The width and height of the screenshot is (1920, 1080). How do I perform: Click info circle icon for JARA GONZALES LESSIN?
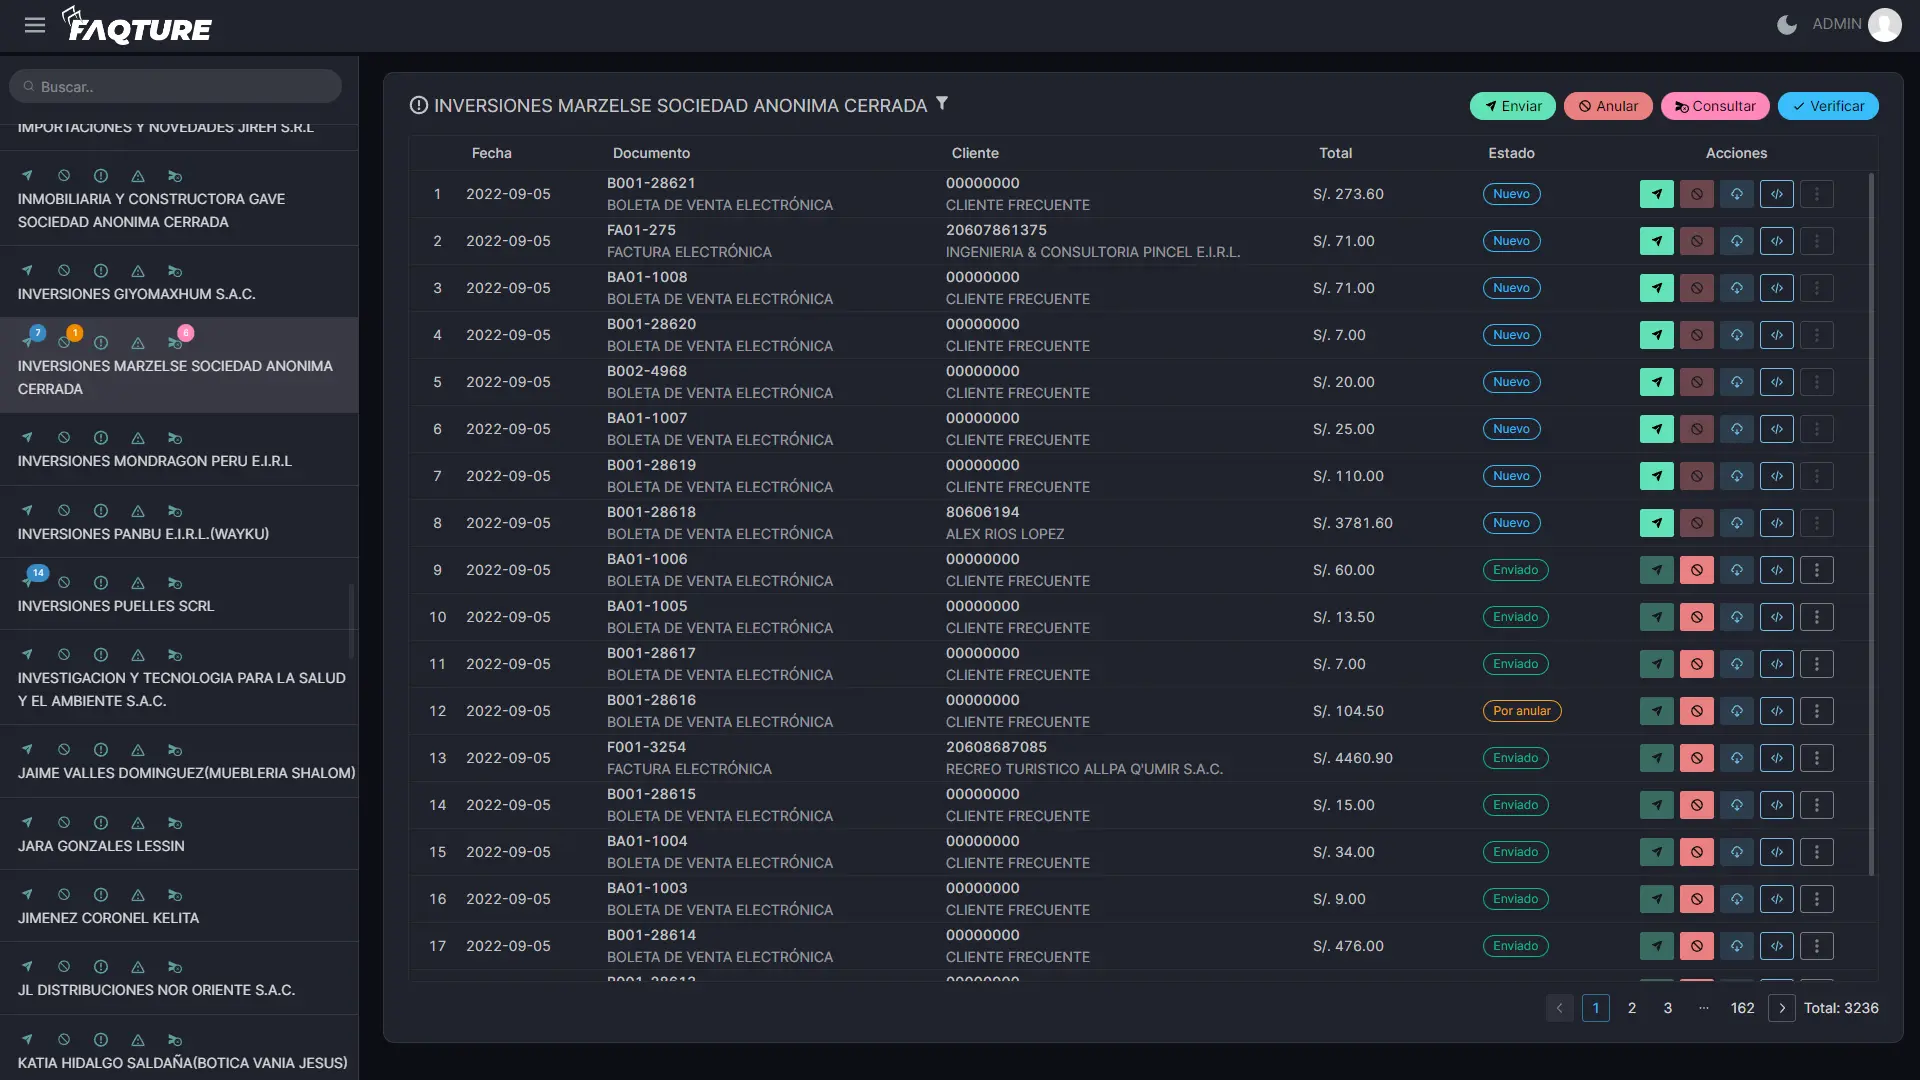101,823
